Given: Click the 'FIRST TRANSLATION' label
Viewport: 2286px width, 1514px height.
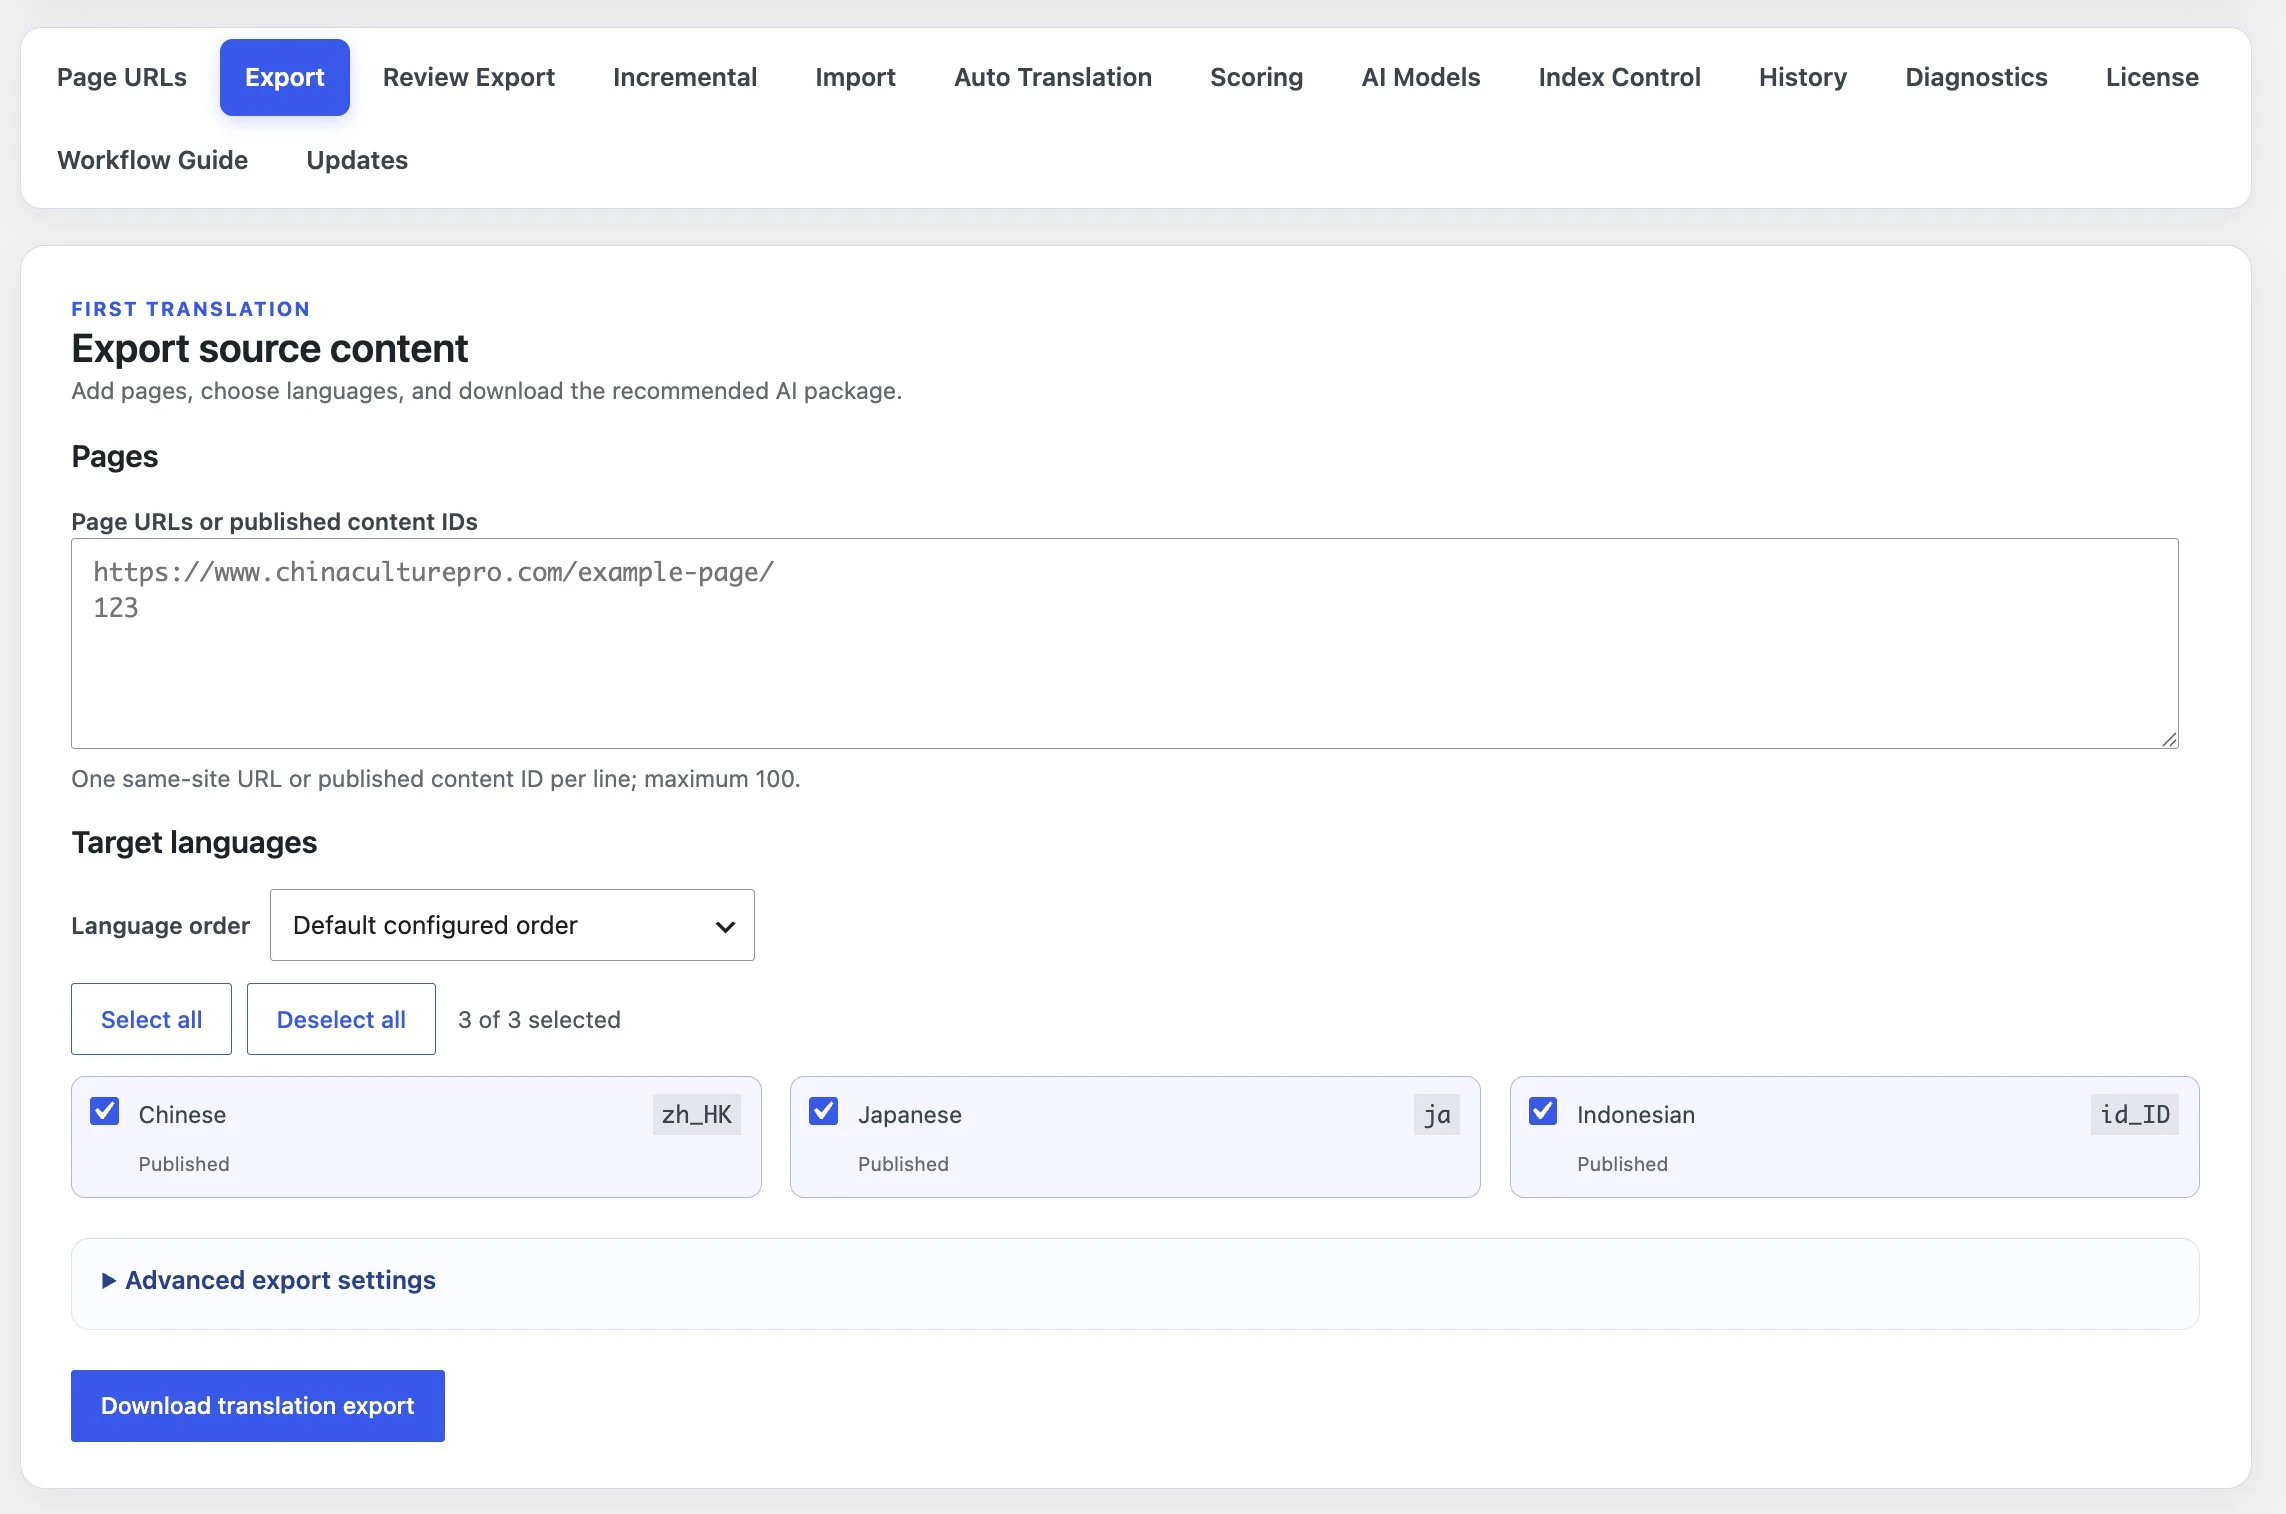Looking at the screenshot, I should [x=190, y=309].
